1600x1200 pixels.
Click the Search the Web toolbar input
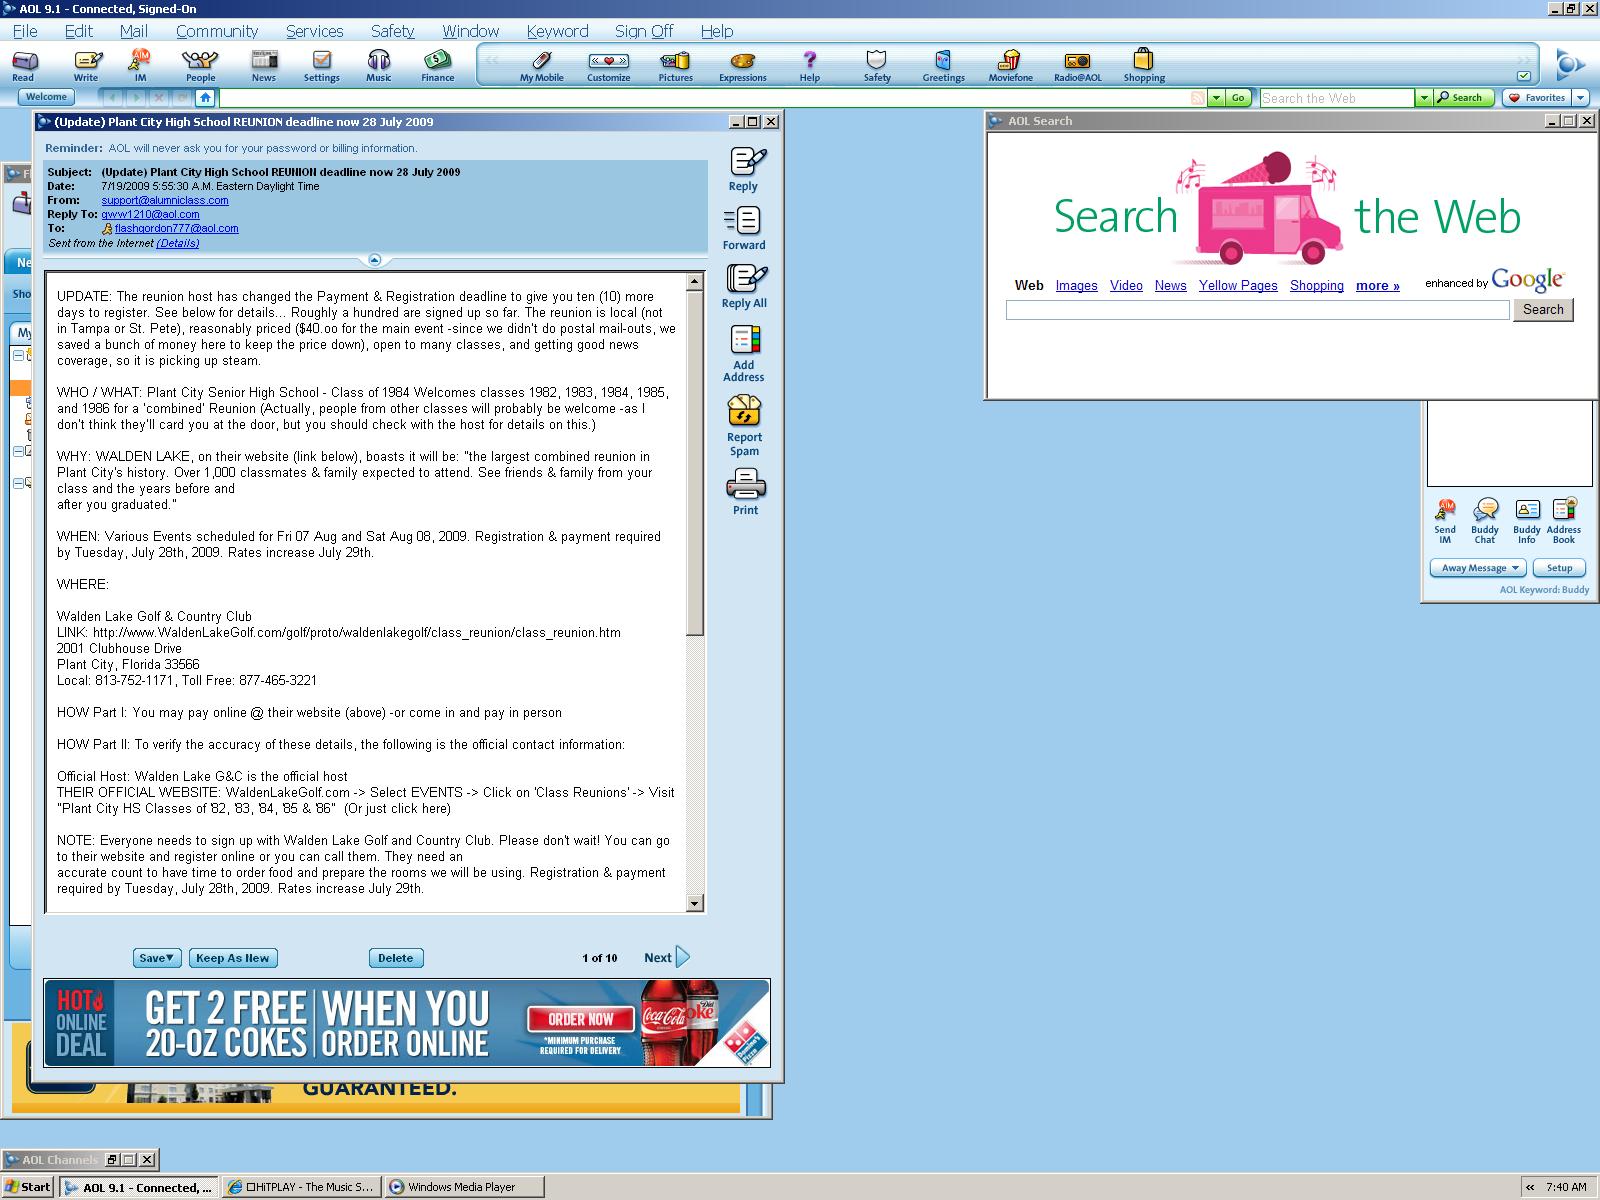point(1336,98)
